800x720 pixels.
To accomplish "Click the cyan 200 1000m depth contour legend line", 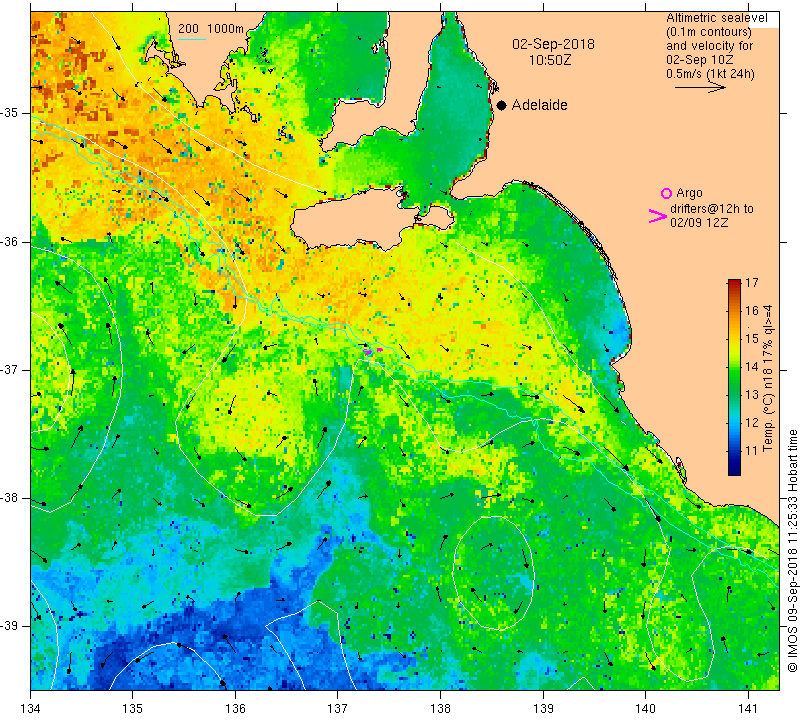I will pyautogui.click(x=192, y=39).
